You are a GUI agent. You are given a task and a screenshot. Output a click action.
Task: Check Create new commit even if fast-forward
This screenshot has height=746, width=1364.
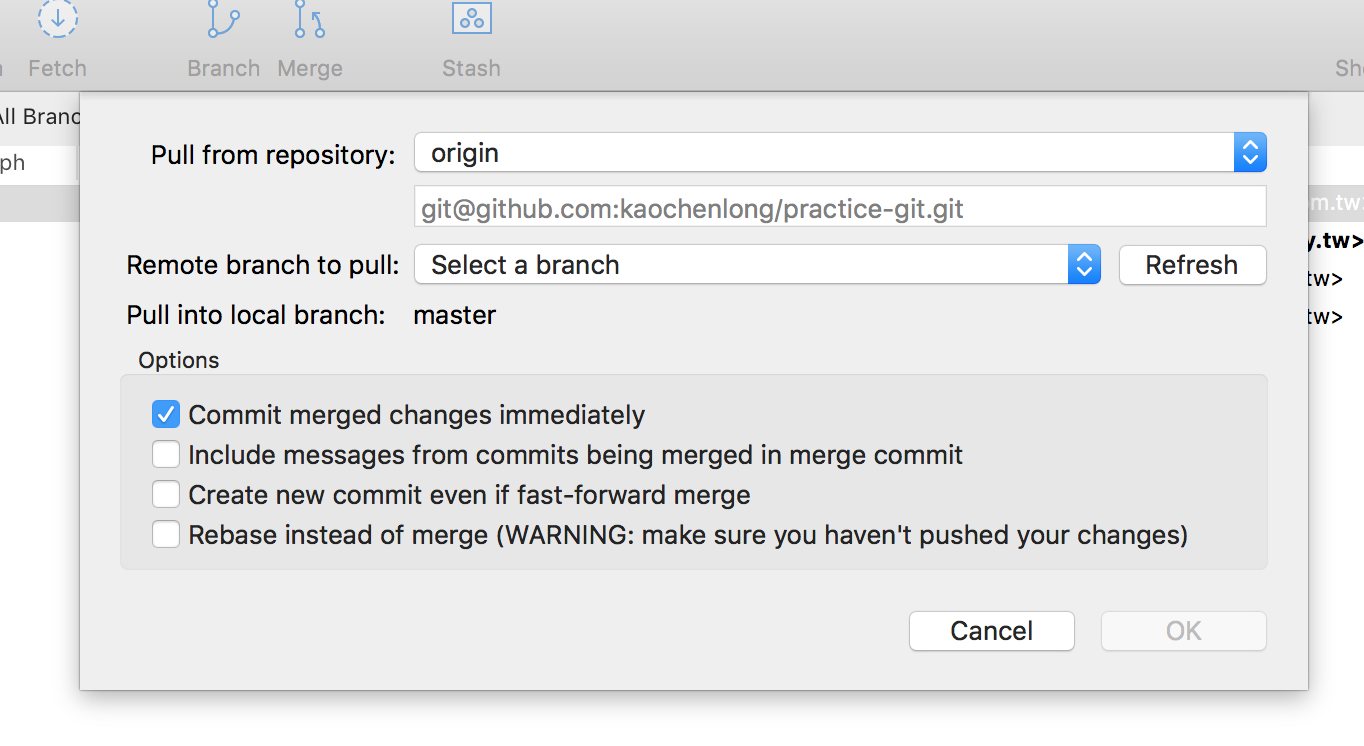166,495
